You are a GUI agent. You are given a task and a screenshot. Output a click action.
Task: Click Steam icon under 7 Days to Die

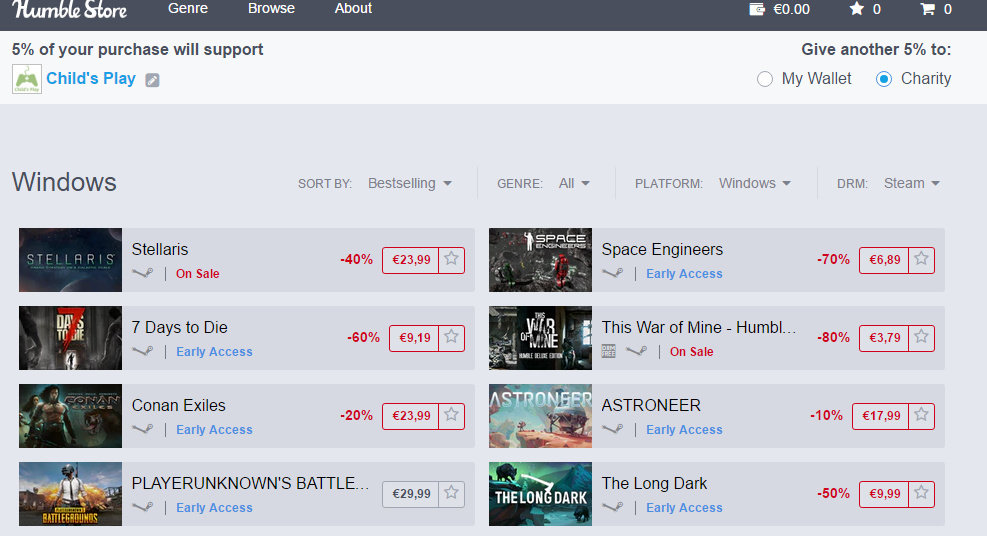click(143, 351)
